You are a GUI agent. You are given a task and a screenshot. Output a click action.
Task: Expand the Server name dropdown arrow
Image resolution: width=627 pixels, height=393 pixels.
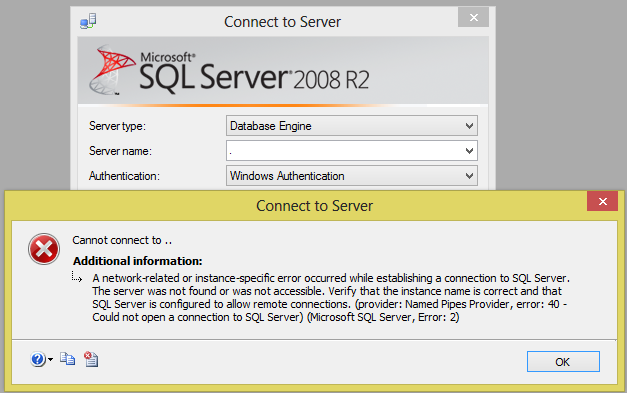(469, 151)
